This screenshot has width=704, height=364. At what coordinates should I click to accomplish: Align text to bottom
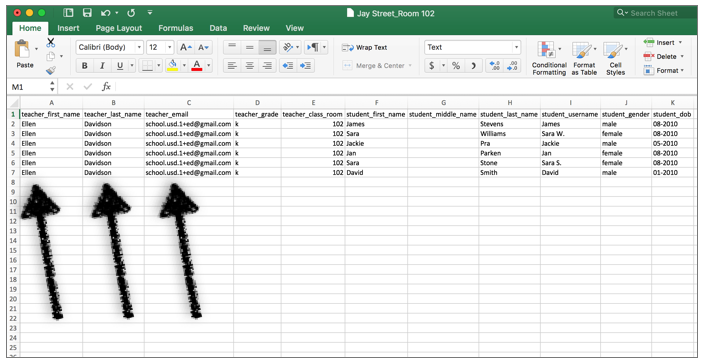[267, 47]
